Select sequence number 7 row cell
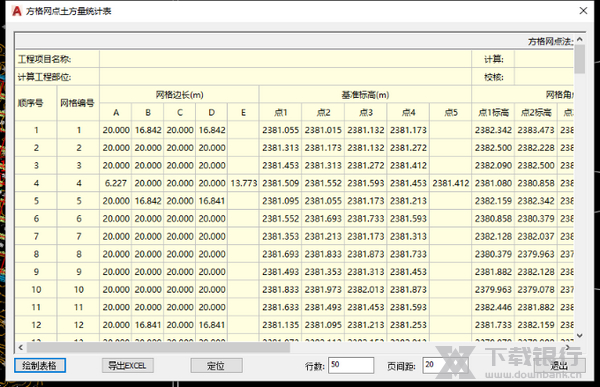 (x=36, y=237)
